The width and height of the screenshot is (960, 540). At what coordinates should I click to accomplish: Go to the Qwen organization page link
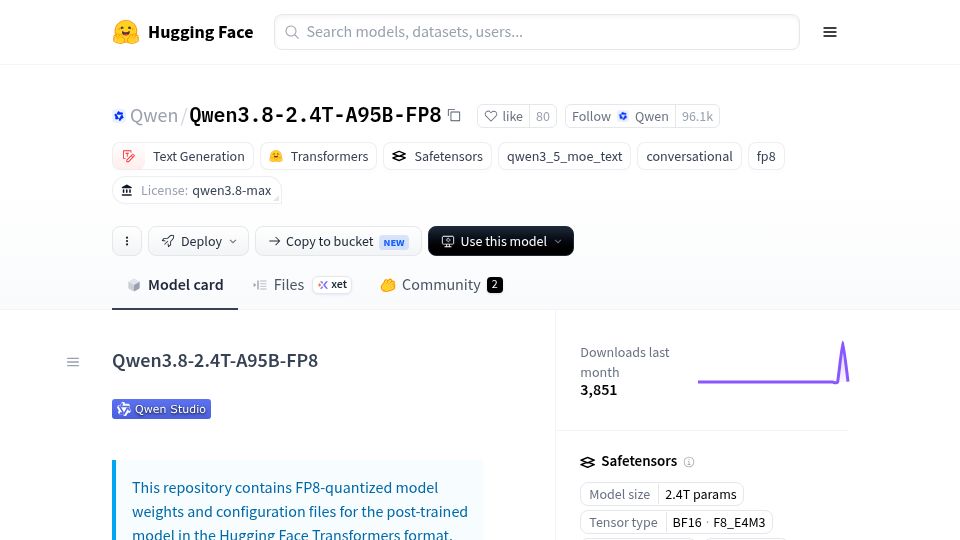click(154, 115)
